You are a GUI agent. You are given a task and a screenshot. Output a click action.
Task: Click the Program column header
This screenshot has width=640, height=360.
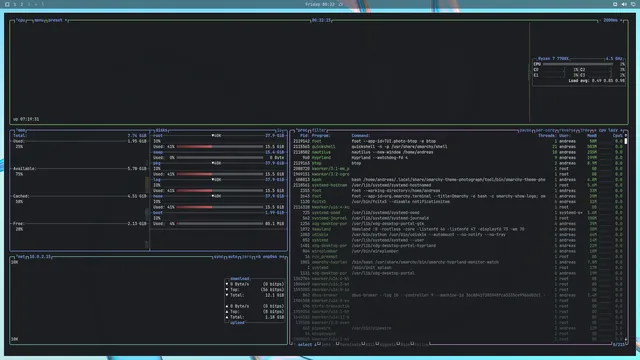point(321,136)
